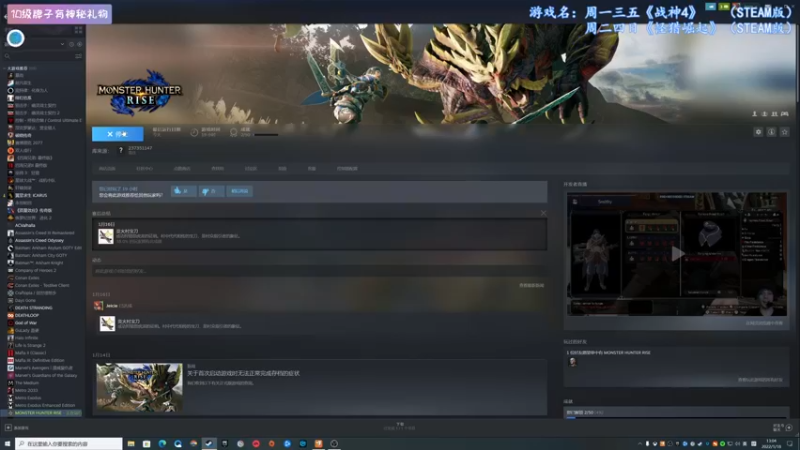
Task: Open the discussions tab
Action: point(251,168)
